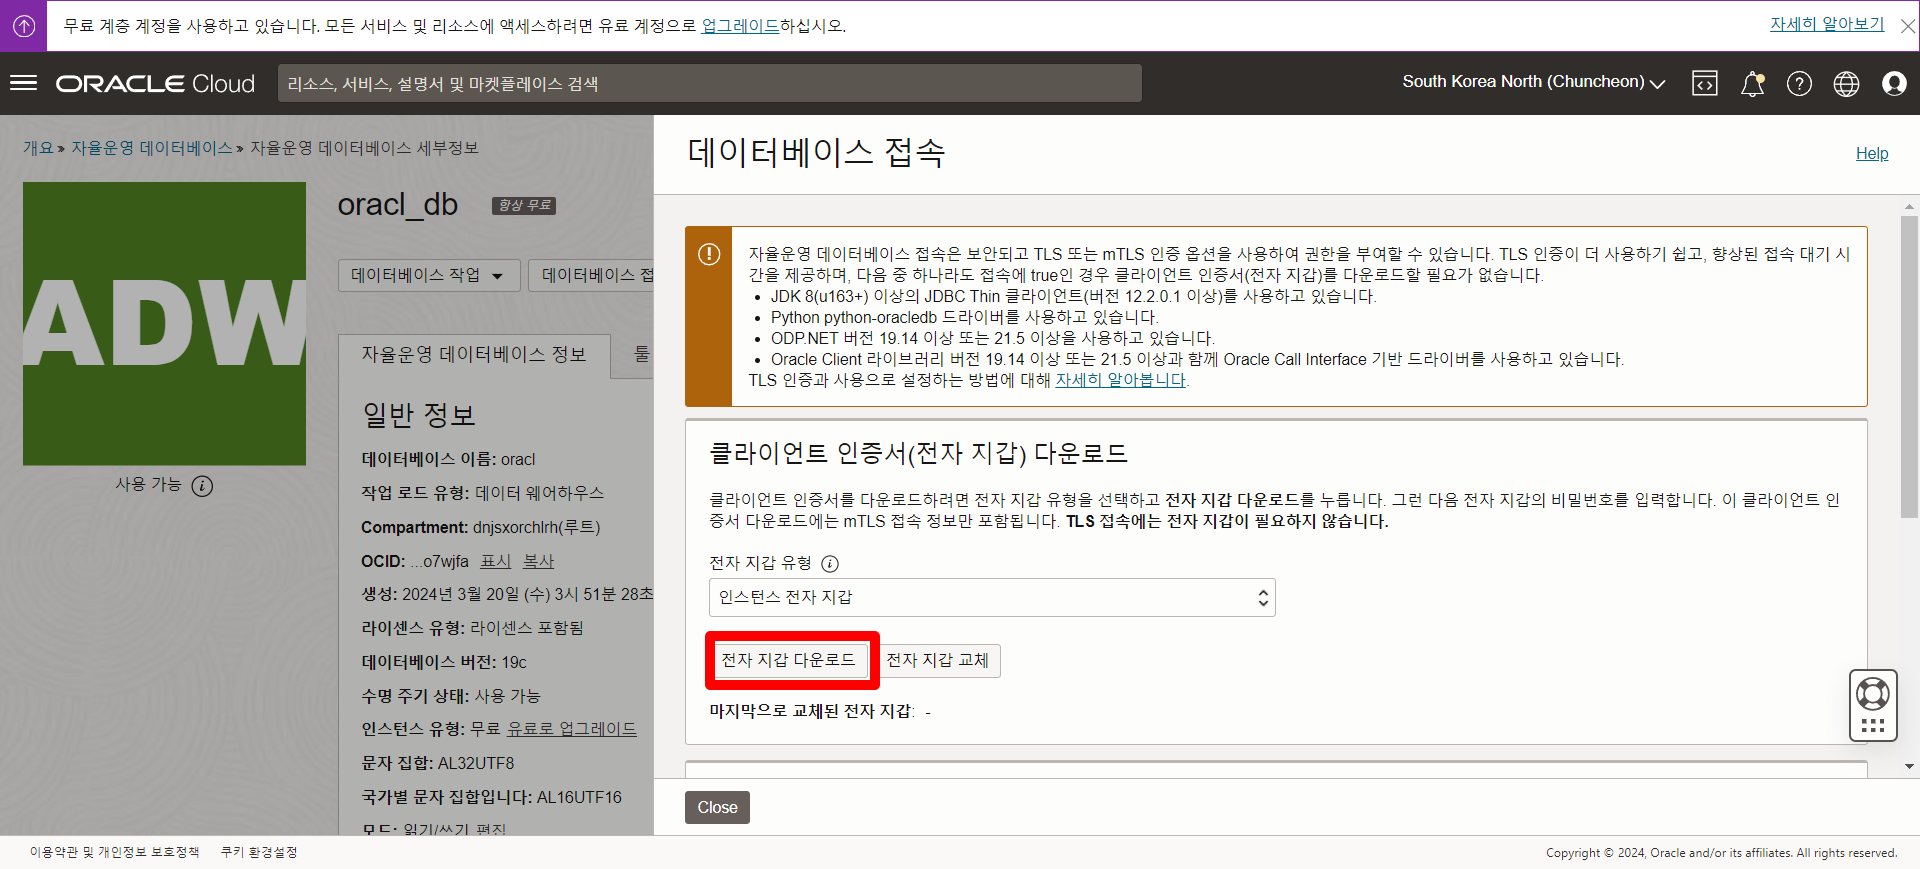Click the 개요 breadcrumb link

[38, 148]
